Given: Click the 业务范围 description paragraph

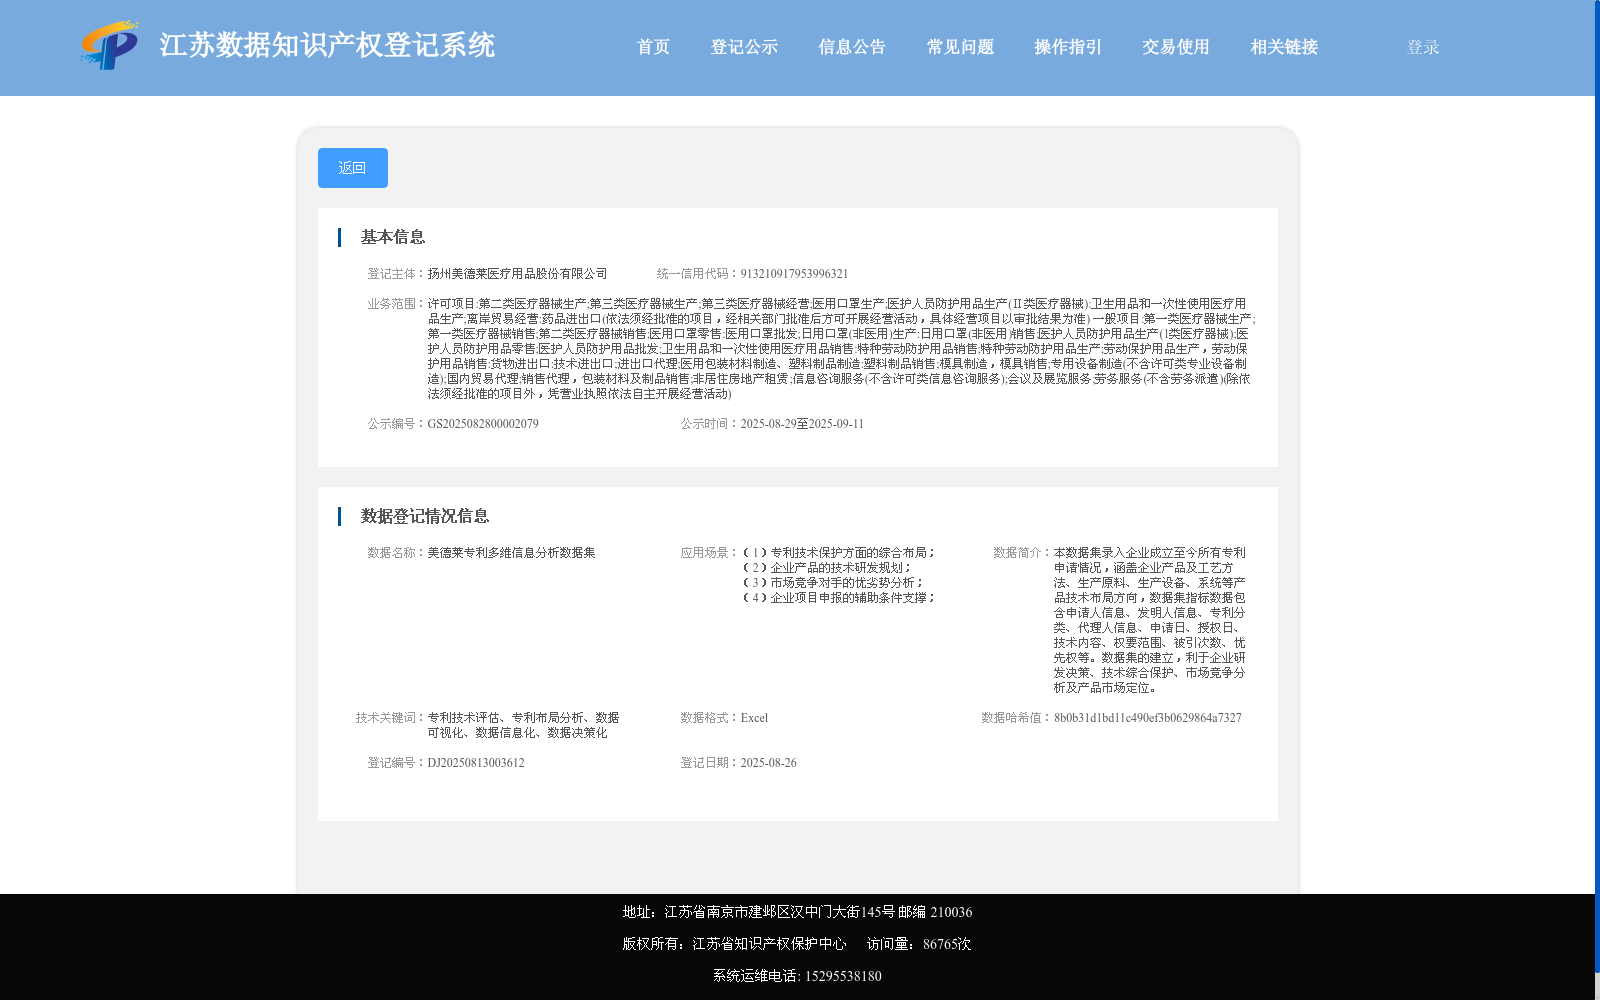Looking at the screenshot, I should click(841, 349).
